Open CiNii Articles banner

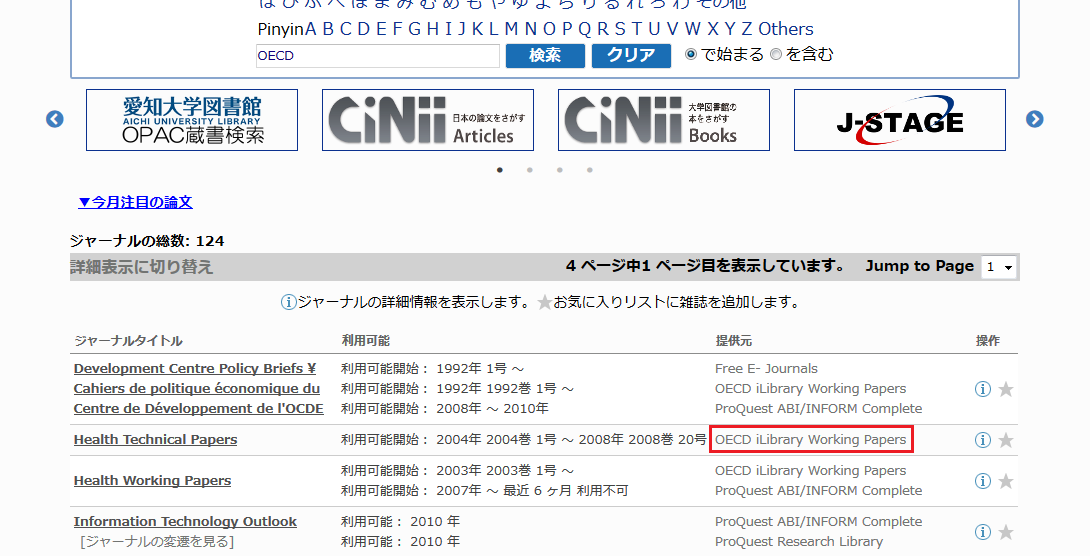coord(428,120)
